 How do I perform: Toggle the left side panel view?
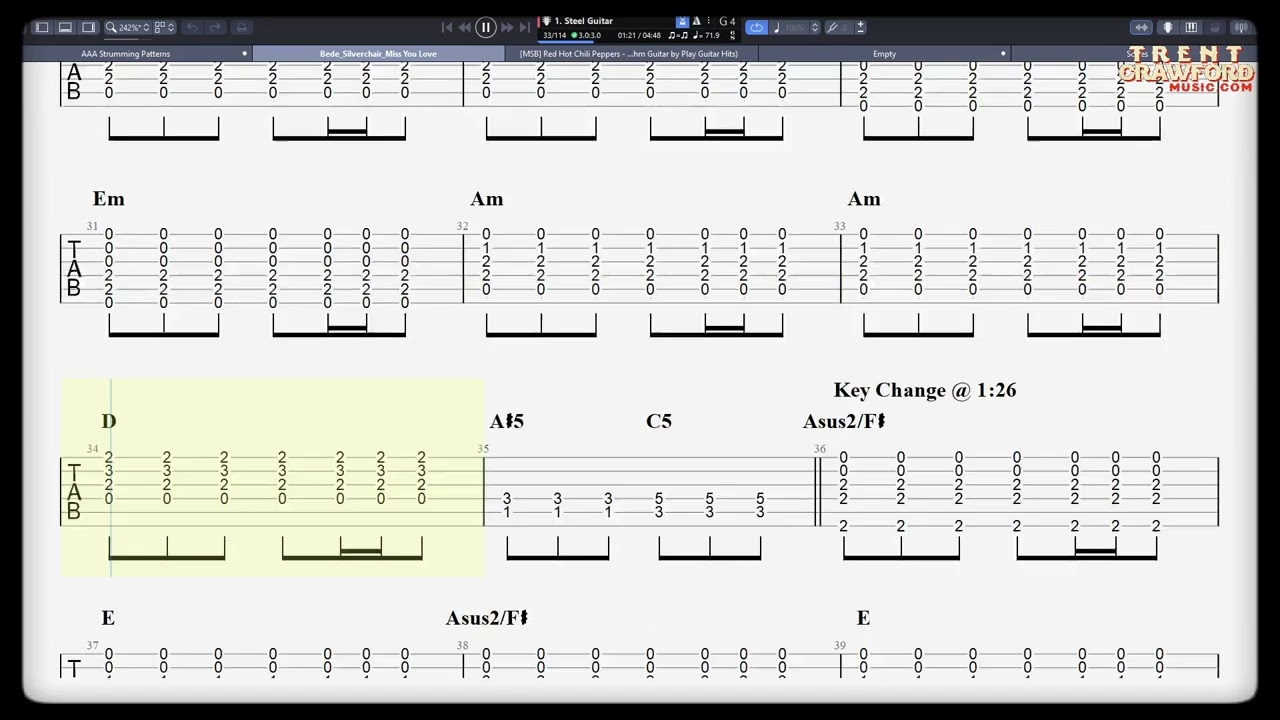click(x=42, y=27)
